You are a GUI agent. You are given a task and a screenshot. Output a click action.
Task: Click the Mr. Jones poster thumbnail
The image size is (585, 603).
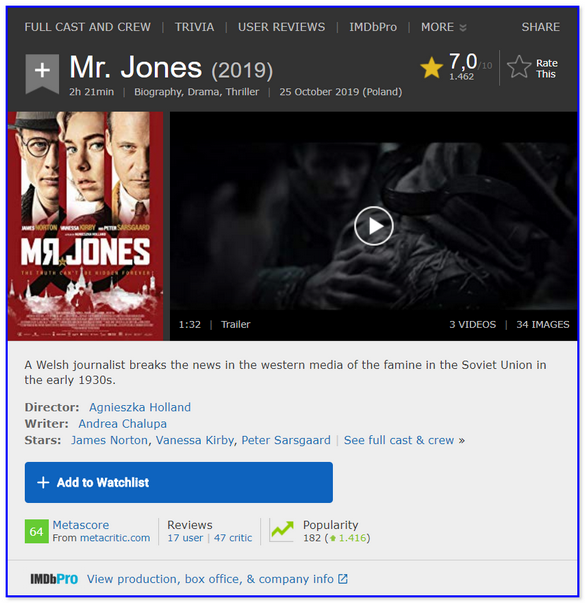tap(85, 226)
